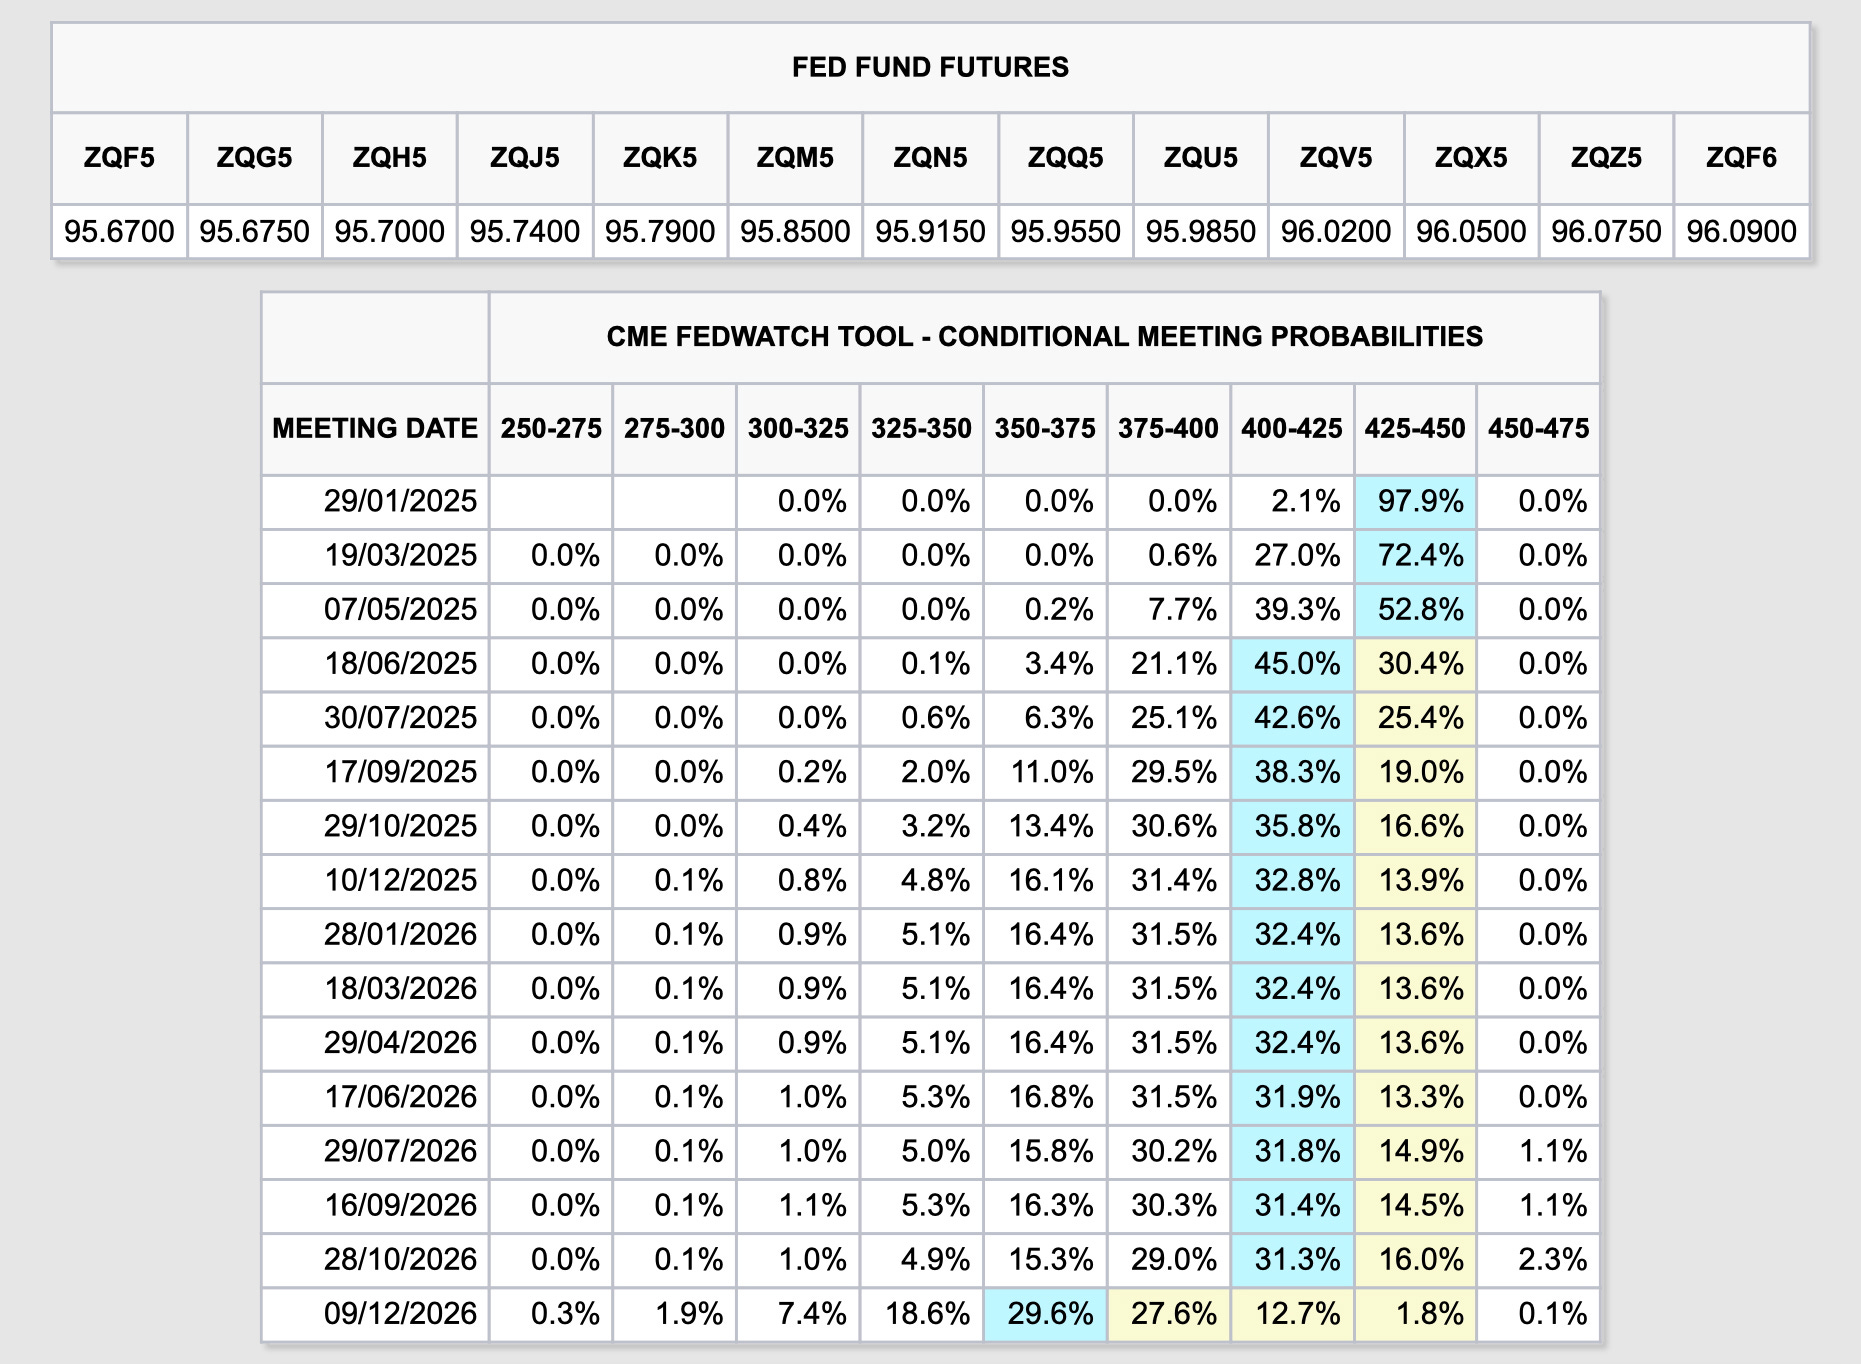Viewport: 1861px width, 1364px height.
Task: Select the ZQM5 column header
Action: 795,158
